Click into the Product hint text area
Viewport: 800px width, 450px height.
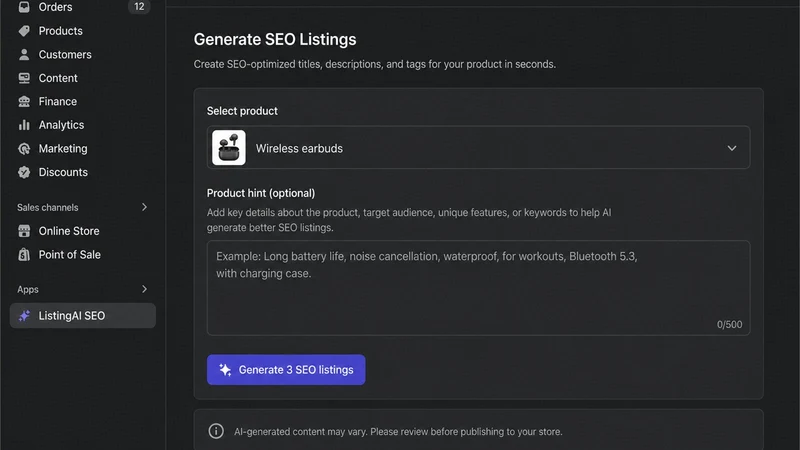(478, 288)
